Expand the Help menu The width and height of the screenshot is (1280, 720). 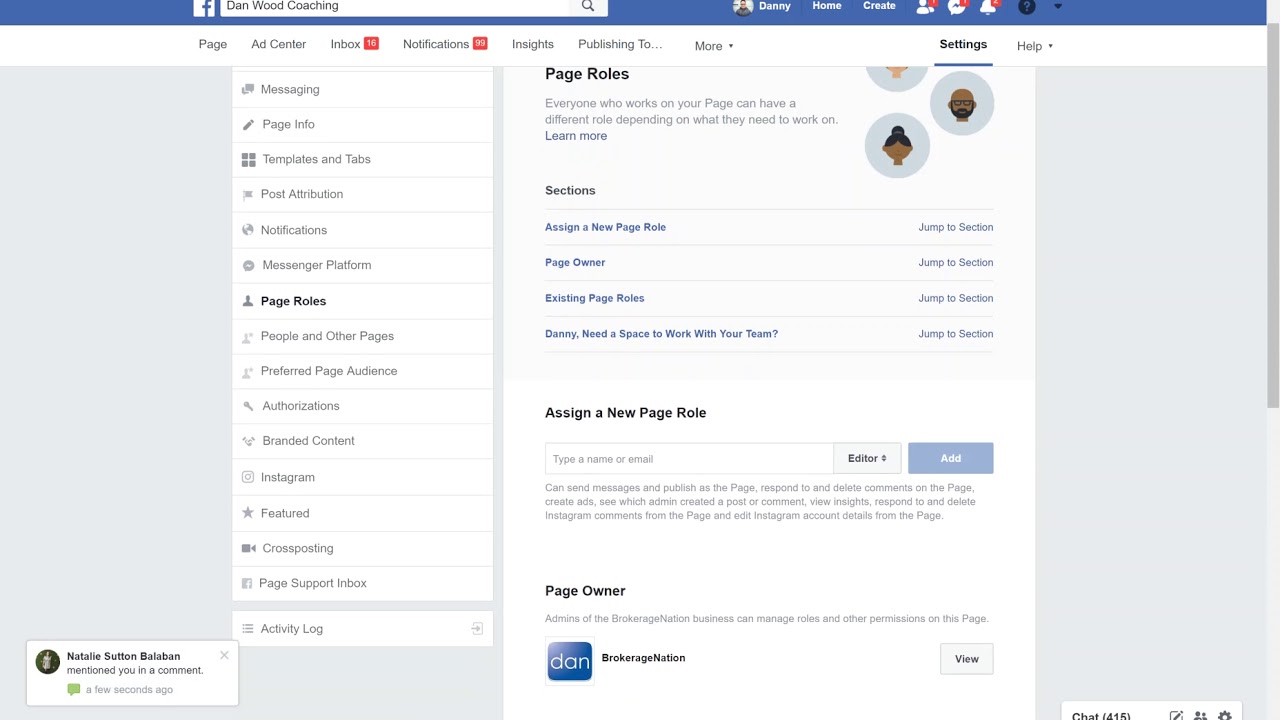(1035, 46)
